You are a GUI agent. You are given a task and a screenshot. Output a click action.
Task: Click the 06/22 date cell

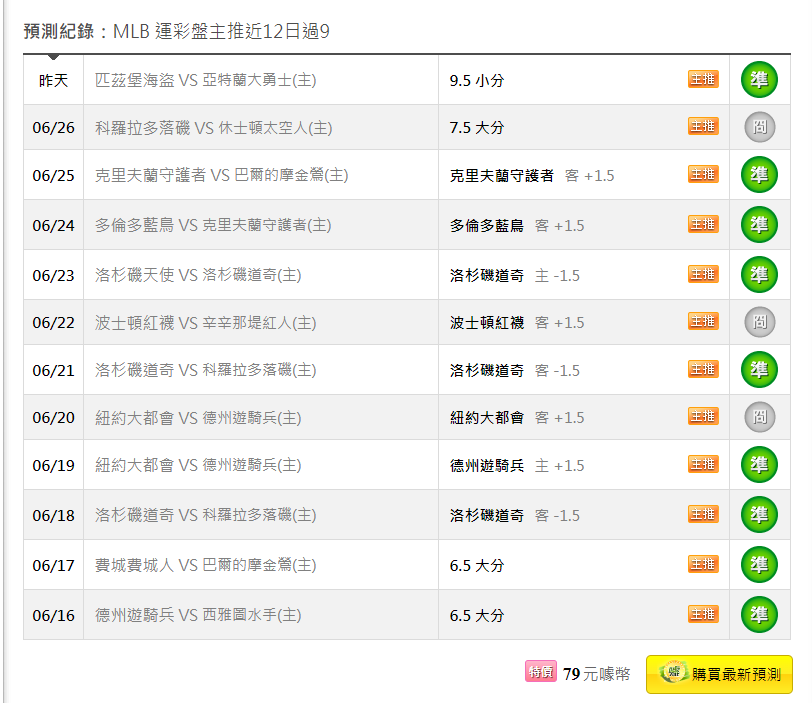click(53, 323)
